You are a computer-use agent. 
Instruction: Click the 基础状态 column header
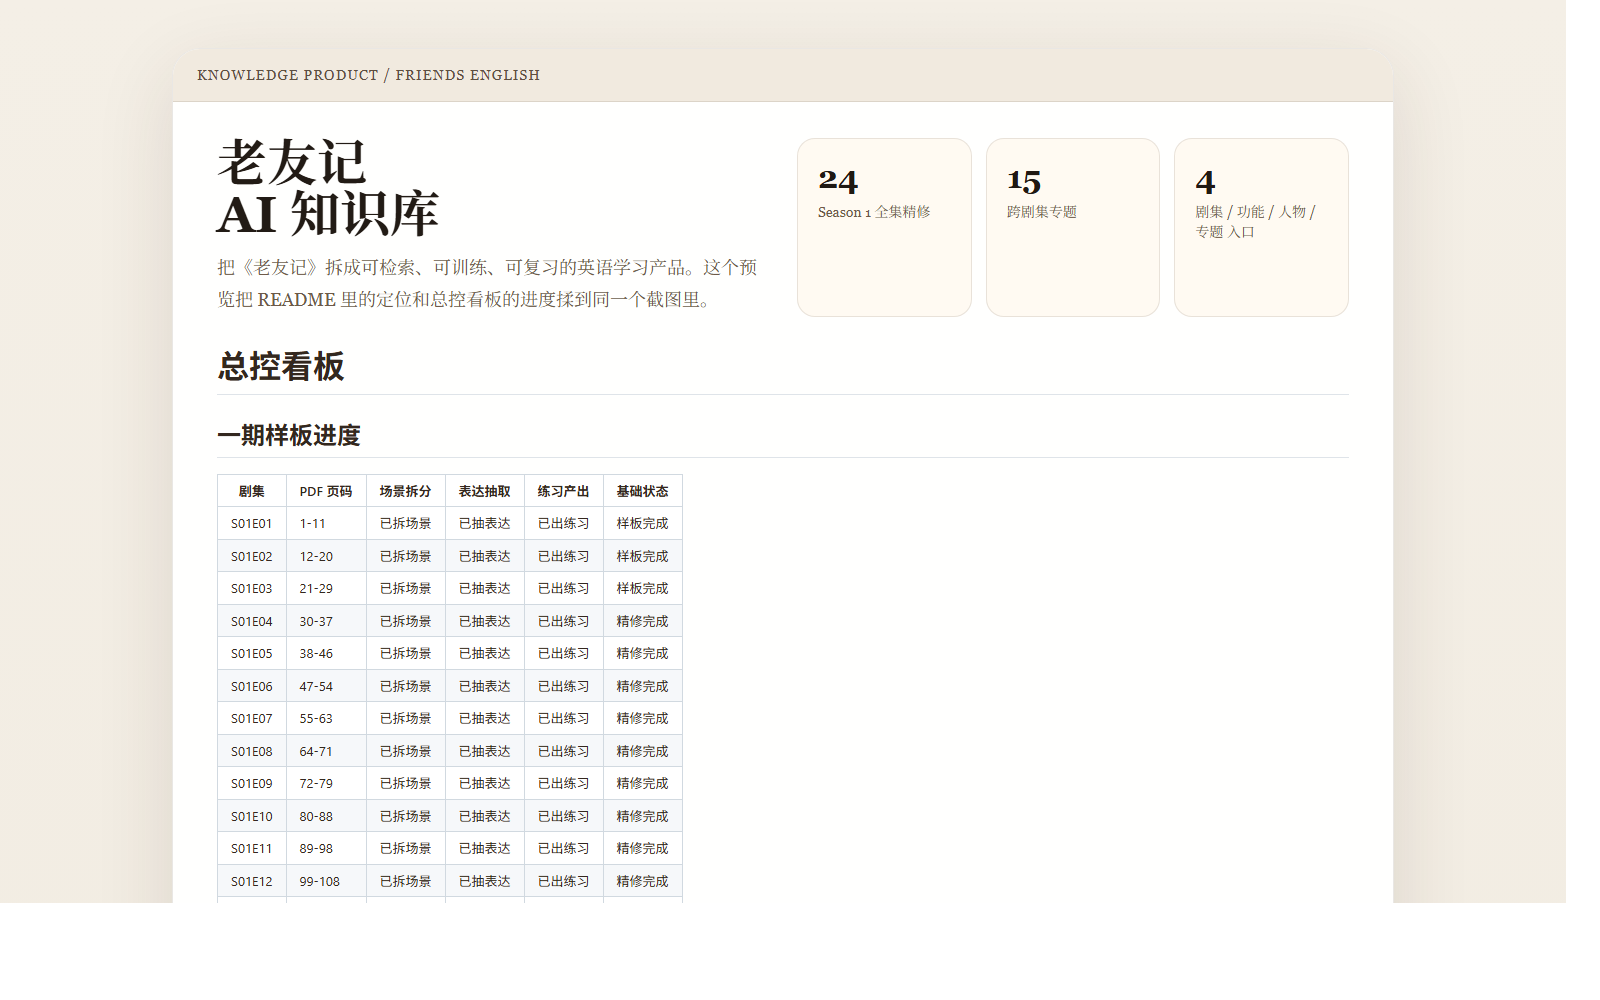click(642, 491)
